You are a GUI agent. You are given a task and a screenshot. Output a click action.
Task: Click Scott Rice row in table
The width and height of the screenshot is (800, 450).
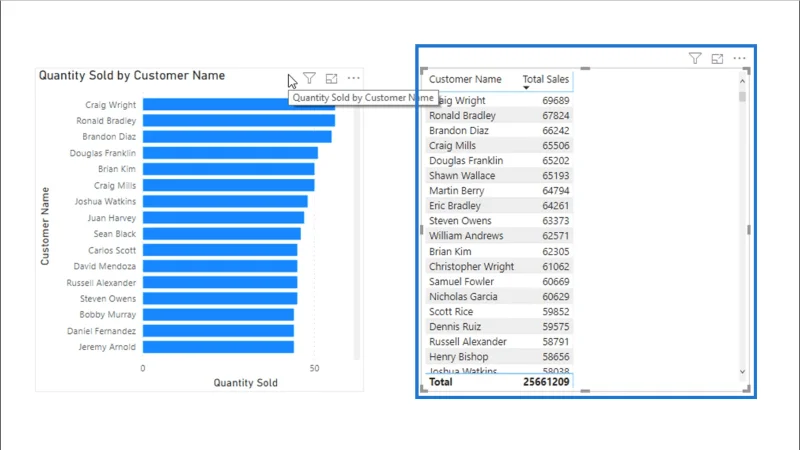[x=498, y=312]
